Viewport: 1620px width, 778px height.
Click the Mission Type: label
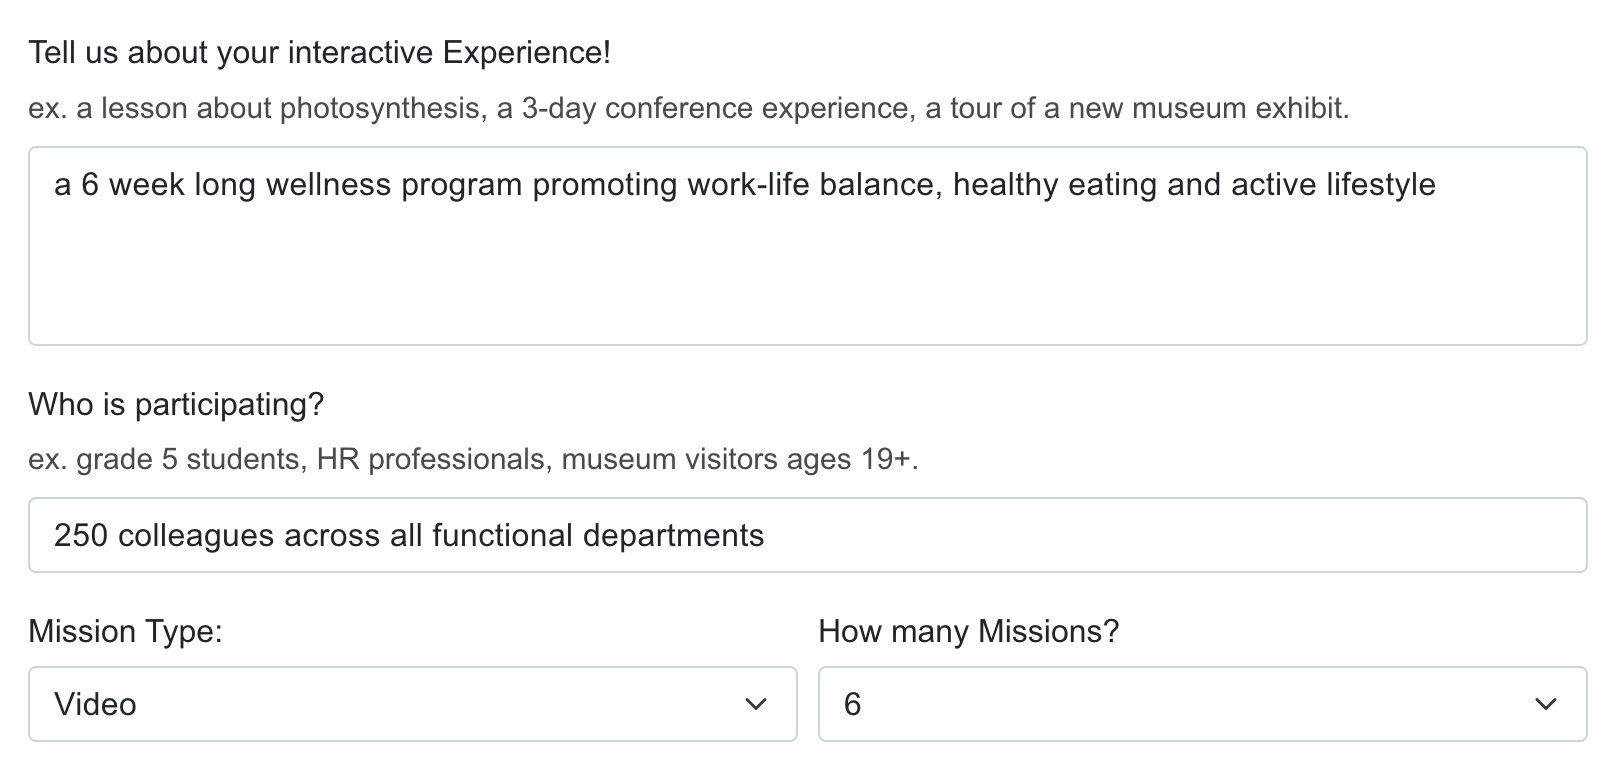pyautogui.click(x=126, y=631)
